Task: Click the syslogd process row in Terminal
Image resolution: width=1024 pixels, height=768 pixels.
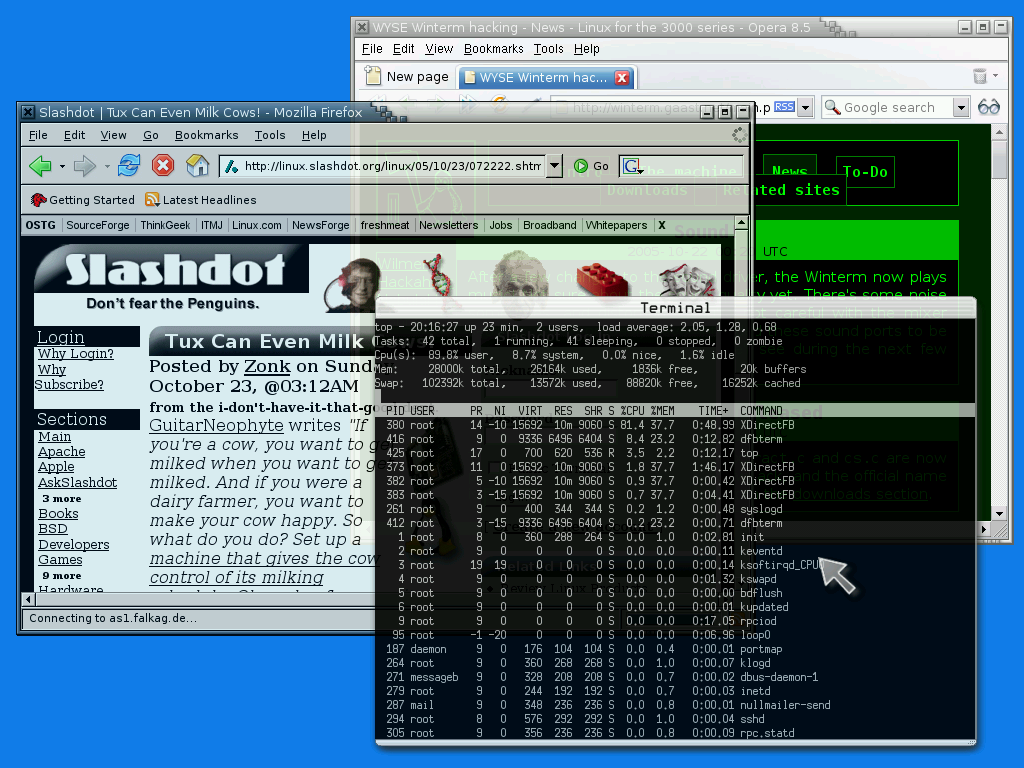Action: click(x=675, y=509)
